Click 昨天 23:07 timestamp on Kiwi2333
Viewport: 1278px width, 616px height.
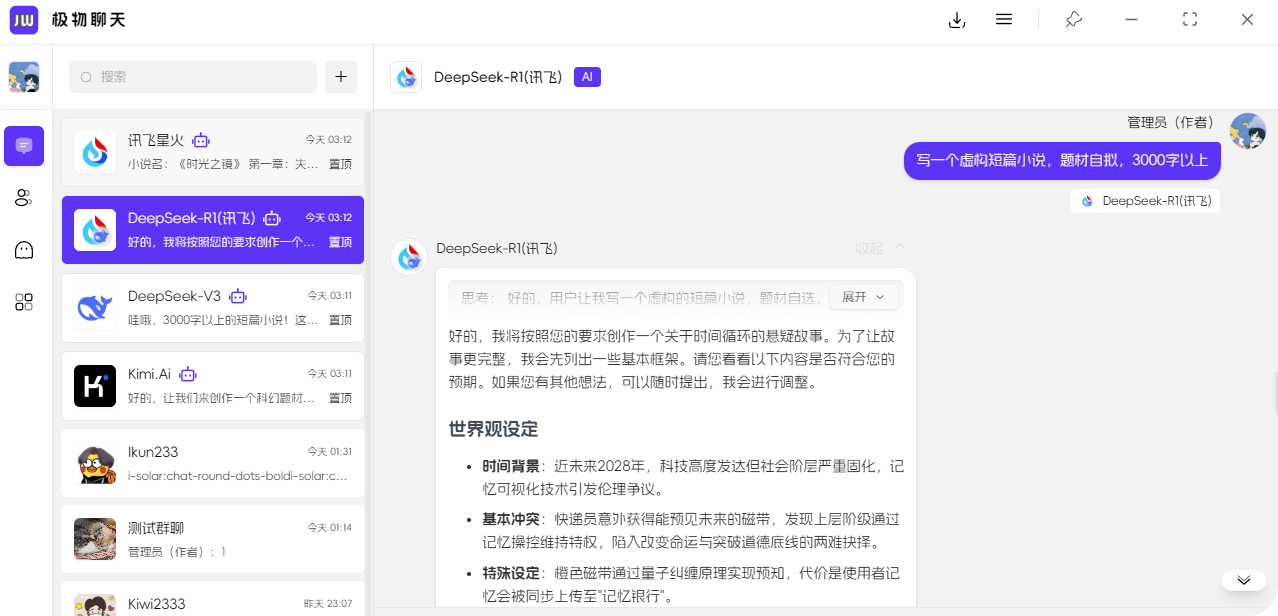pos(328,604)
